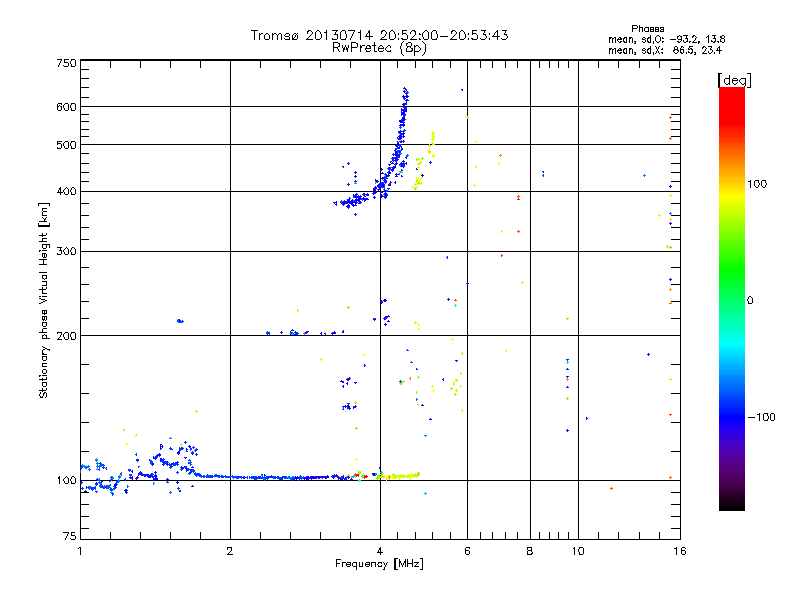This screenshot has height=600, width=800.
Task: Click the x-axis tick label '16'
Action: pos(680,551)
